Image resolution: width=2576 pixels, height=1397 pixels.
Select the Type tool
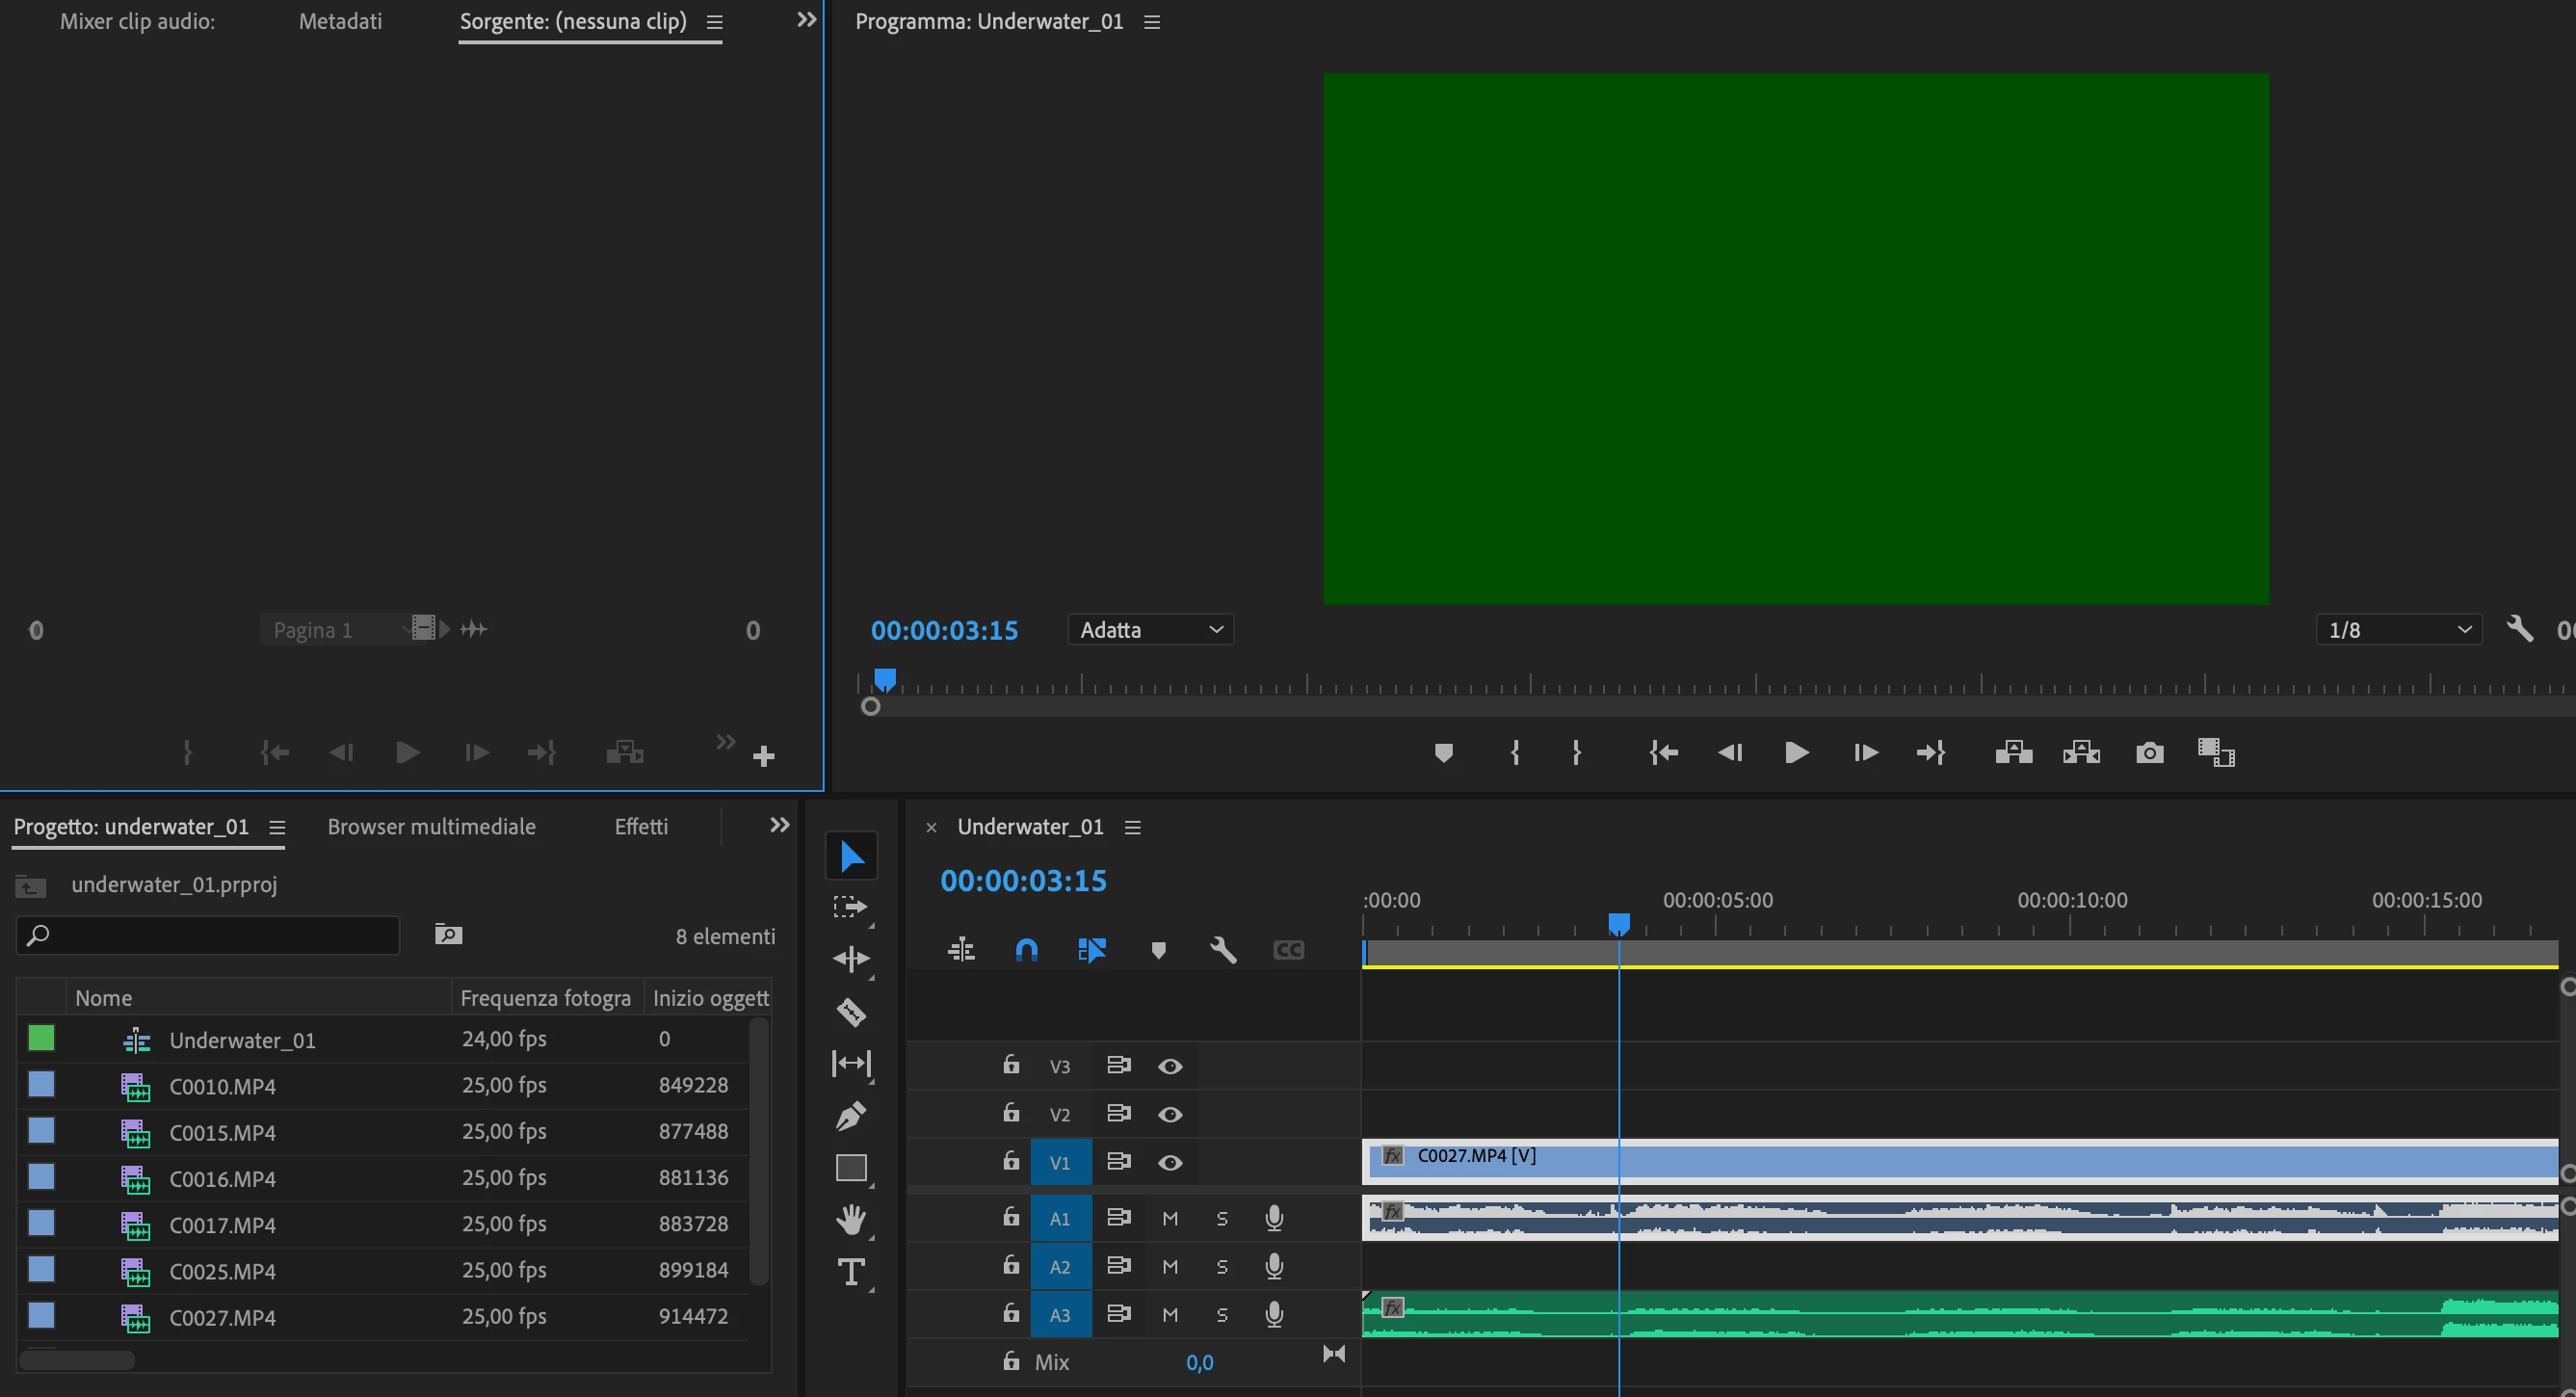tap(850, 1272)
